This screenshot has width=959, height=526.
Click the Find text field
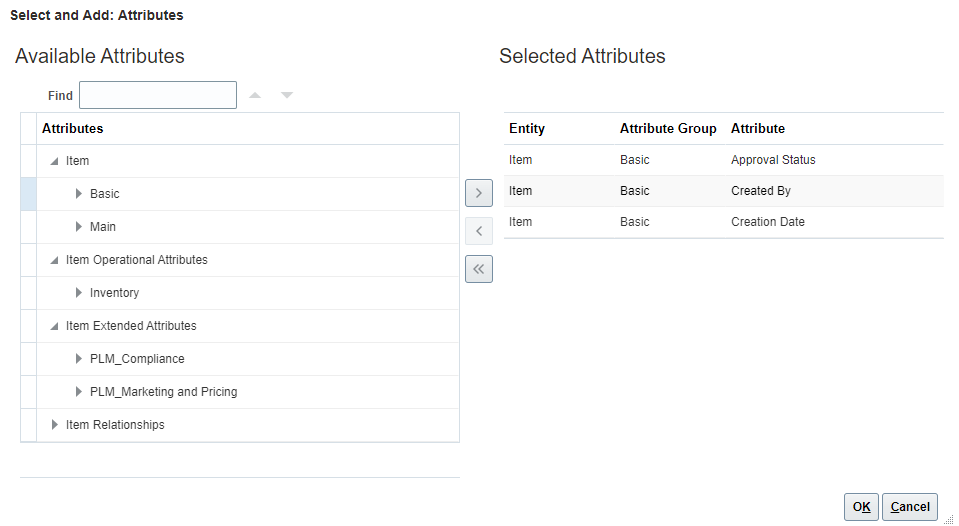[x=158, y=95]
